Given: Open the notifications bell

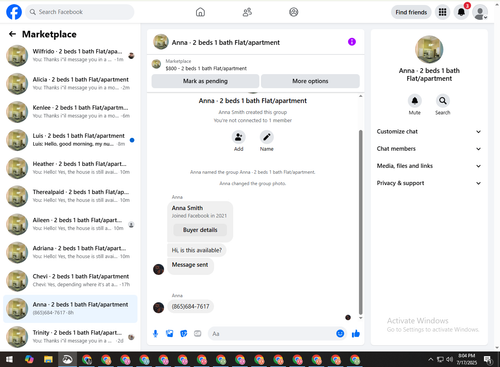Looking at the screenshot, I should click(x=461, y=12).
